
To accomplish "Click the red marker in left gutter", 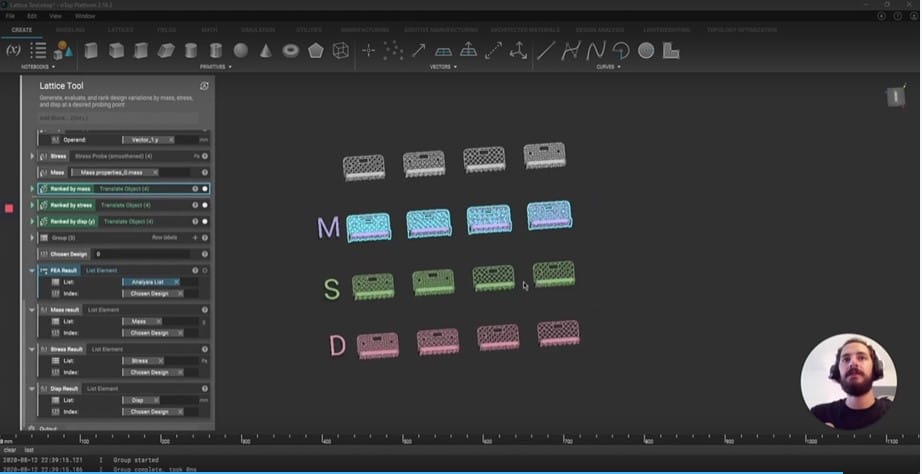I will (x=9, y=208).
